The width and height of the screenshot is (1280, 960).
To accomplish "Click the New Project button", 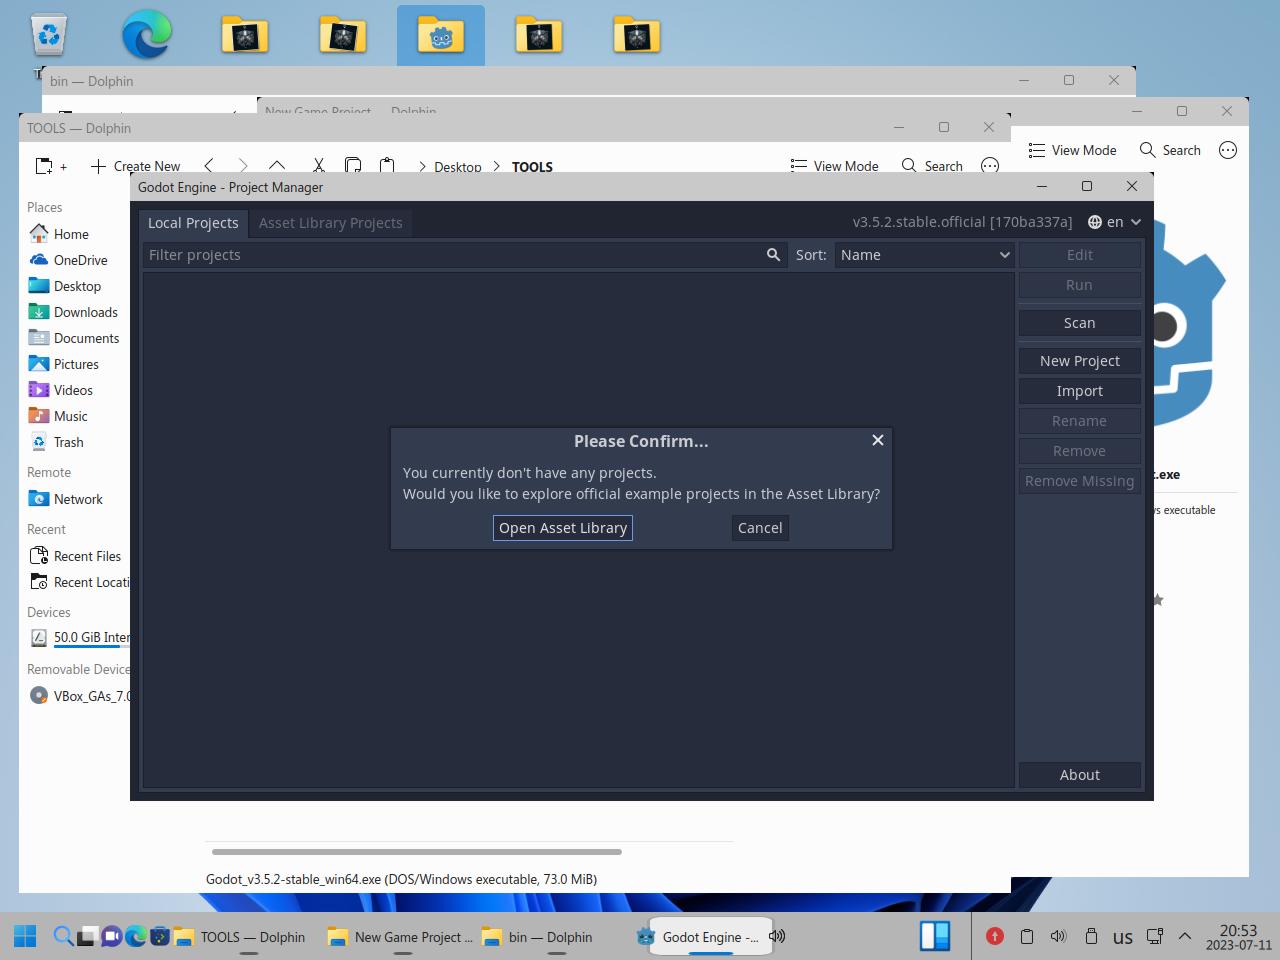I will (1080, 361).
